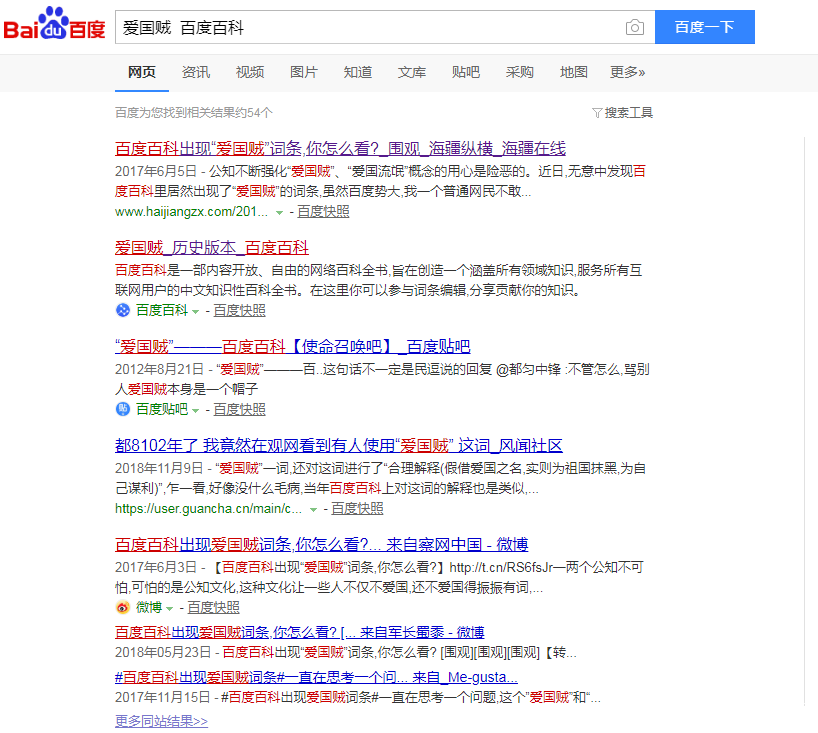This screenshot has height=733, width=818.
Task: Open result 海疆纵横_海疆在线 article link
Action: coord(340,149)
